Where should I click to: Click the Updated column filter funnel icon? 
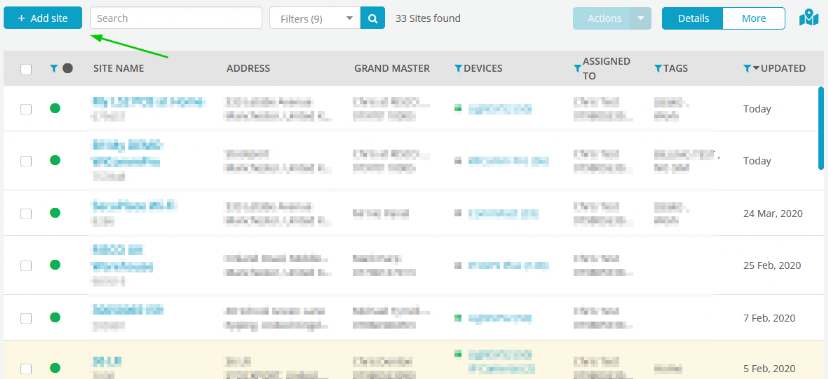(747, 69)
